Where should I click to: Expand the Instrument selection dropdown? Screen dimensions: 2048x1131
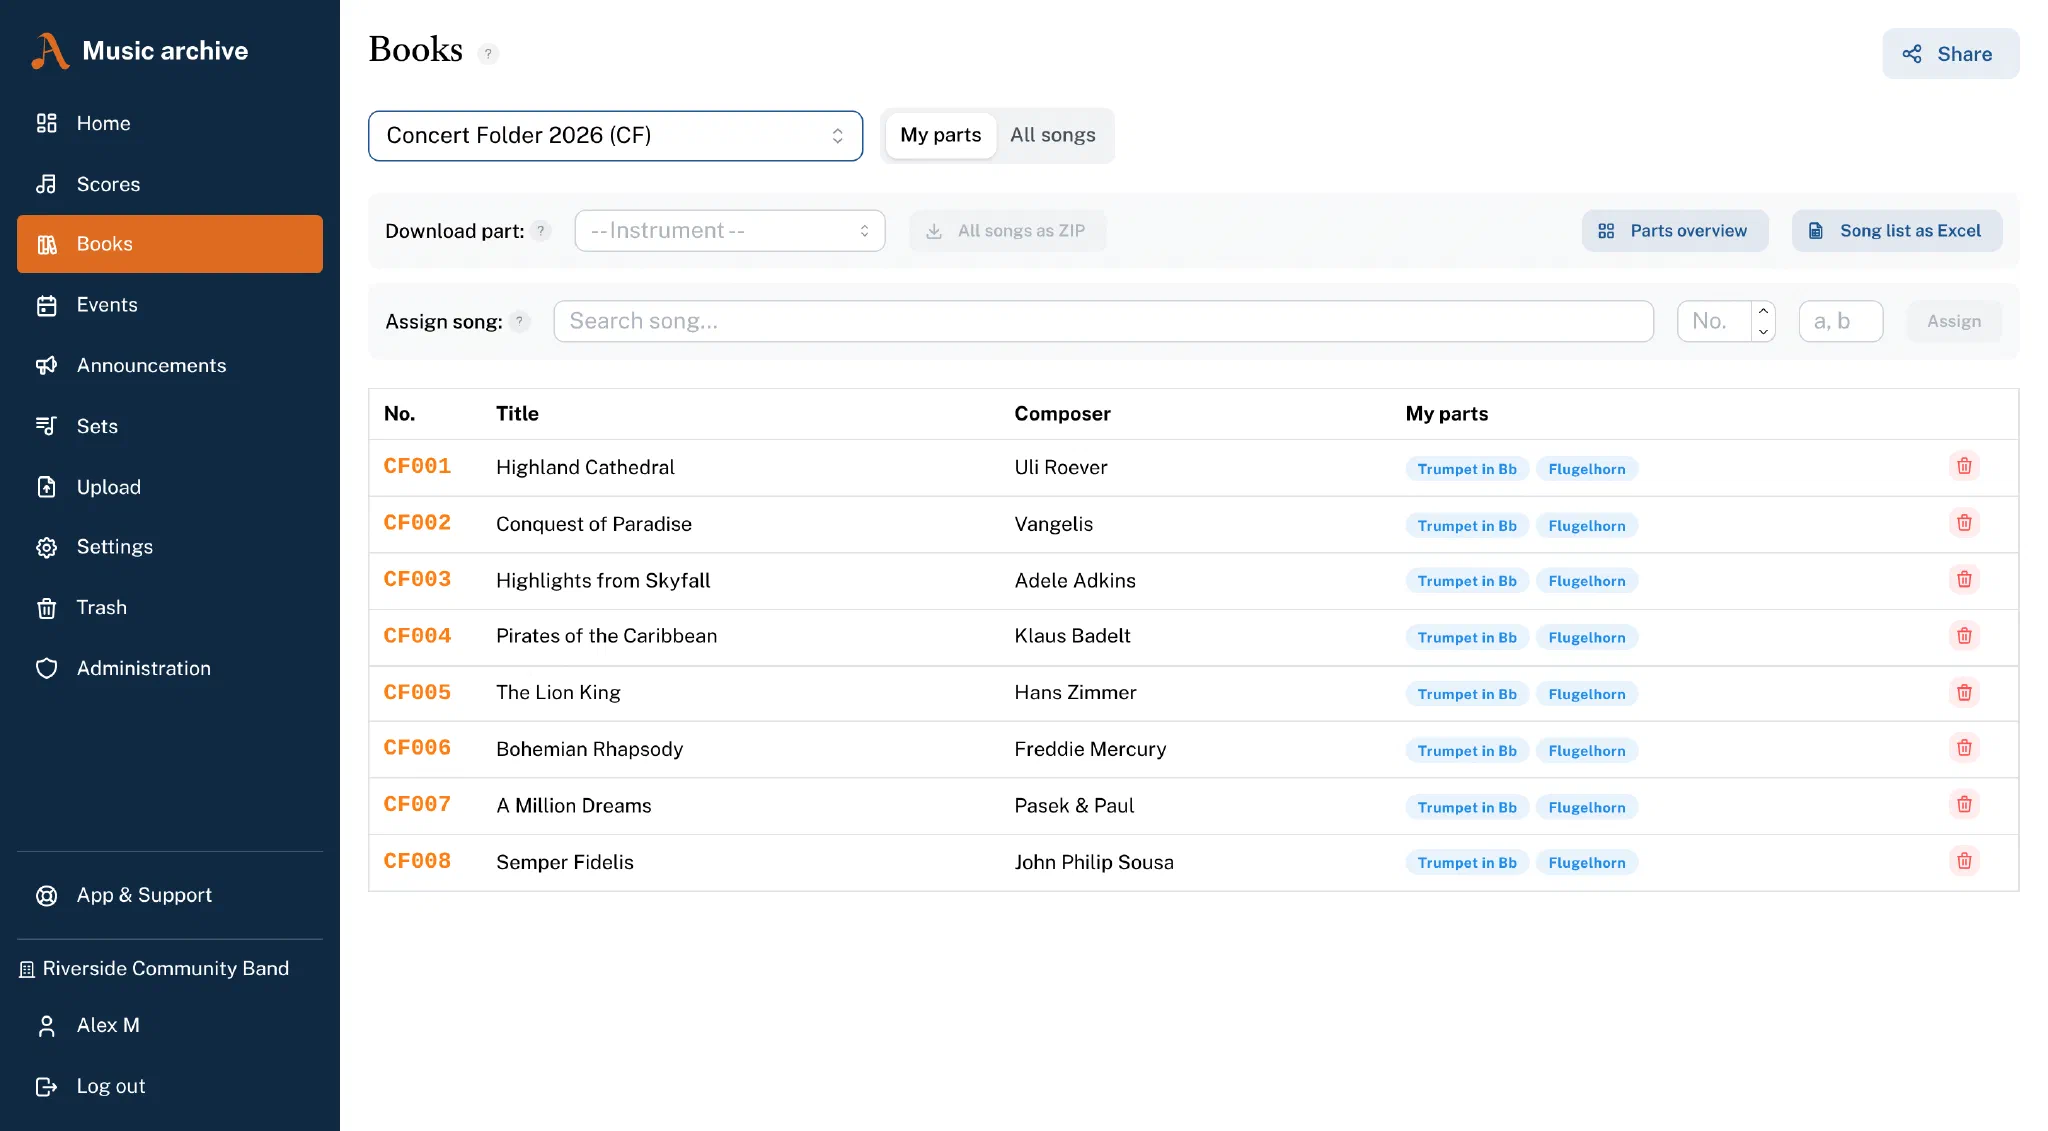(x=730, y=231)
